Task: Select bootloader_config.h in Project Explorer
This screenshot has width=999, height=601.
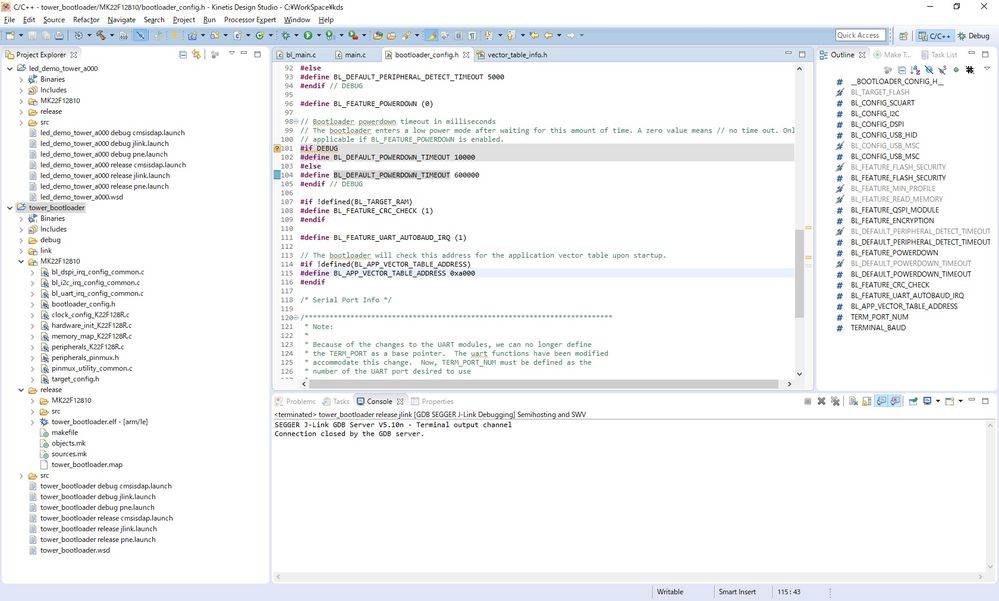Action: [83, 304]
